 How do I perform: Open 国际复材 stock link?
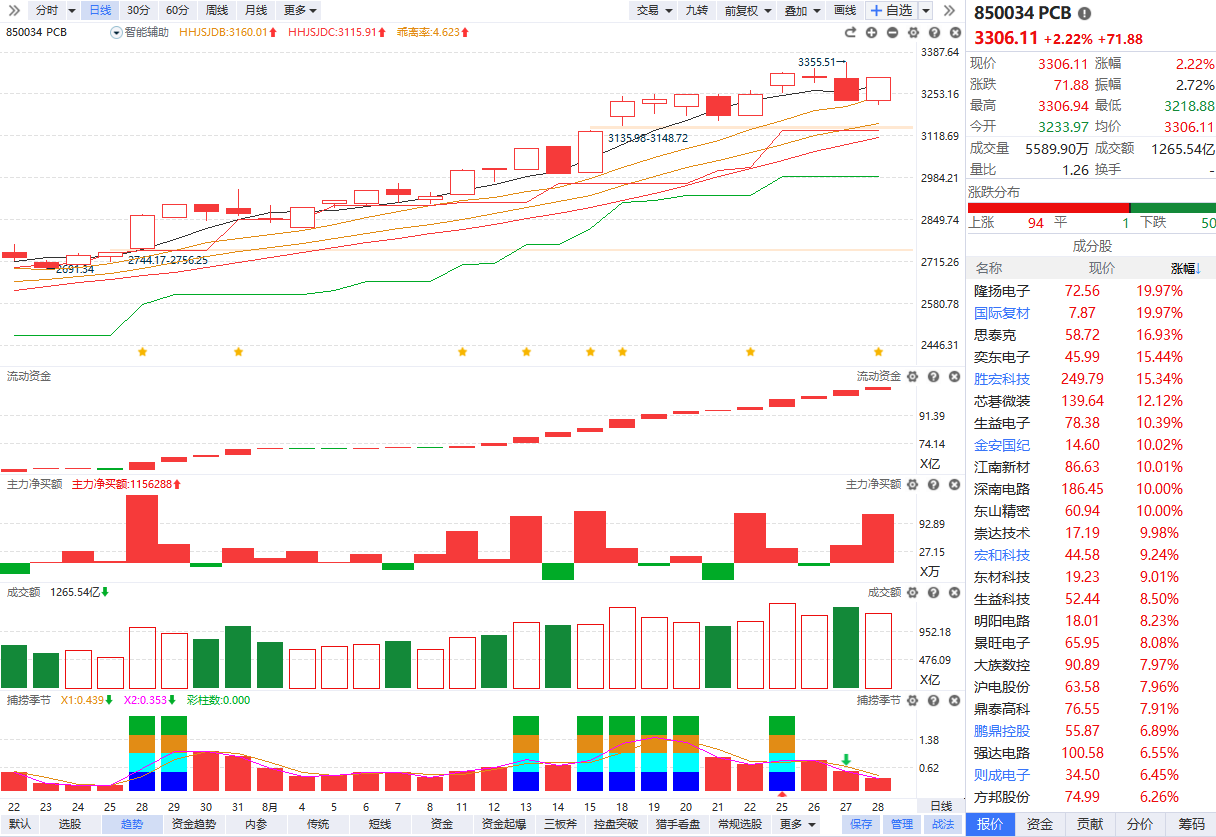tap(1002, 313)
